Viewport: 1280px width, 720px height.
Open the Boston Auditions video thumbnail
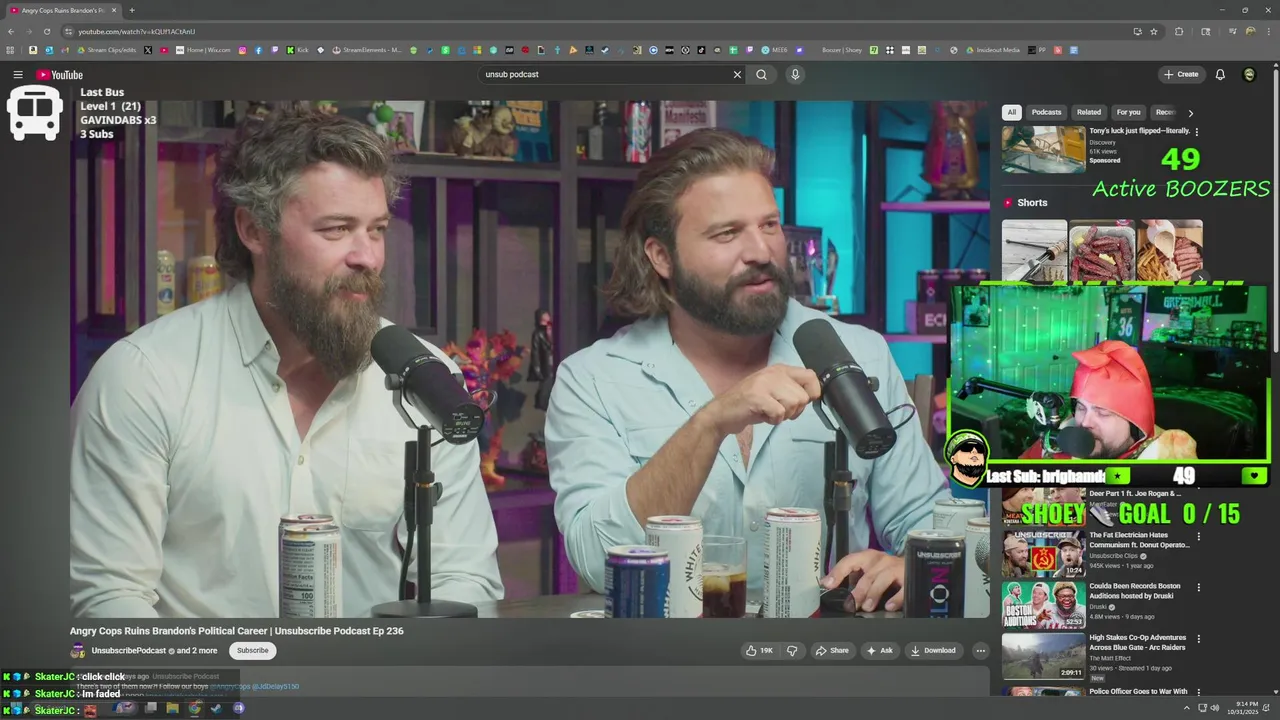[x=1043, y=605]
